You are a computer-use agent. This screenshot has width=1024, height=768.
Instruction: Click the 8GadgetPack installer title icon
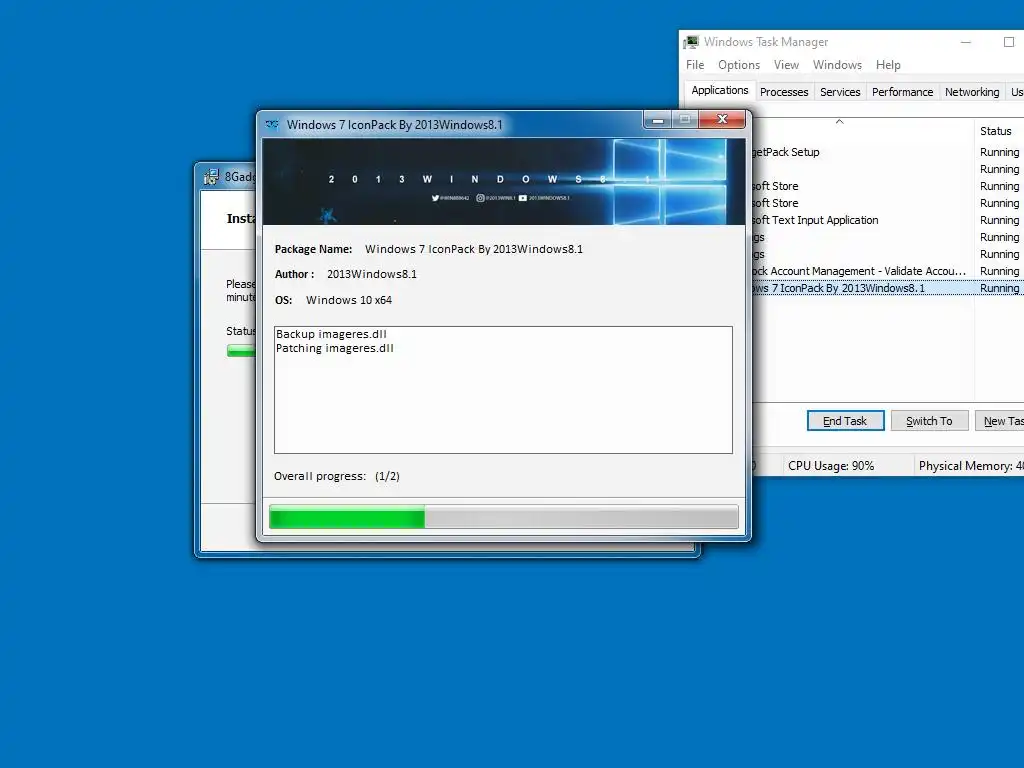pyautogui.click(x=211, y=176)
